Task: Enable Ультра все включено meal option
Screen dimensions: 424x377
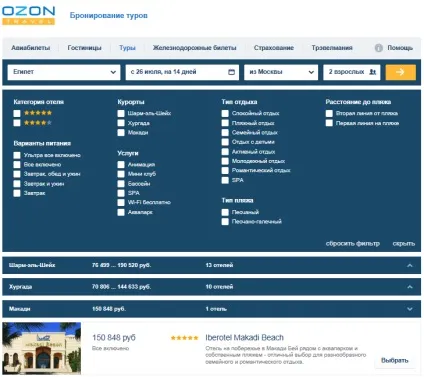Action: click(17, 155)
